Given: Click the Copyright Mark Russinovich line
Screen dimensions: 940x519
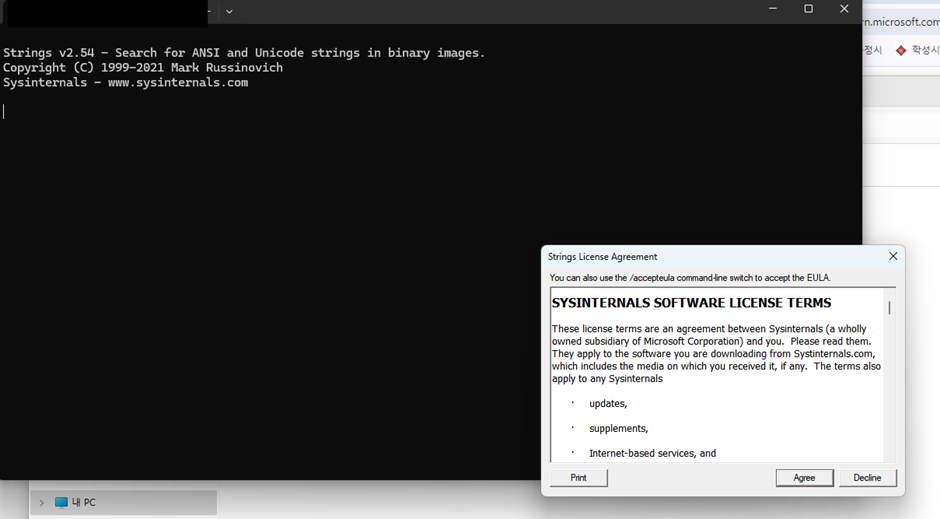Looking at the screenshot, I should 143,68.
